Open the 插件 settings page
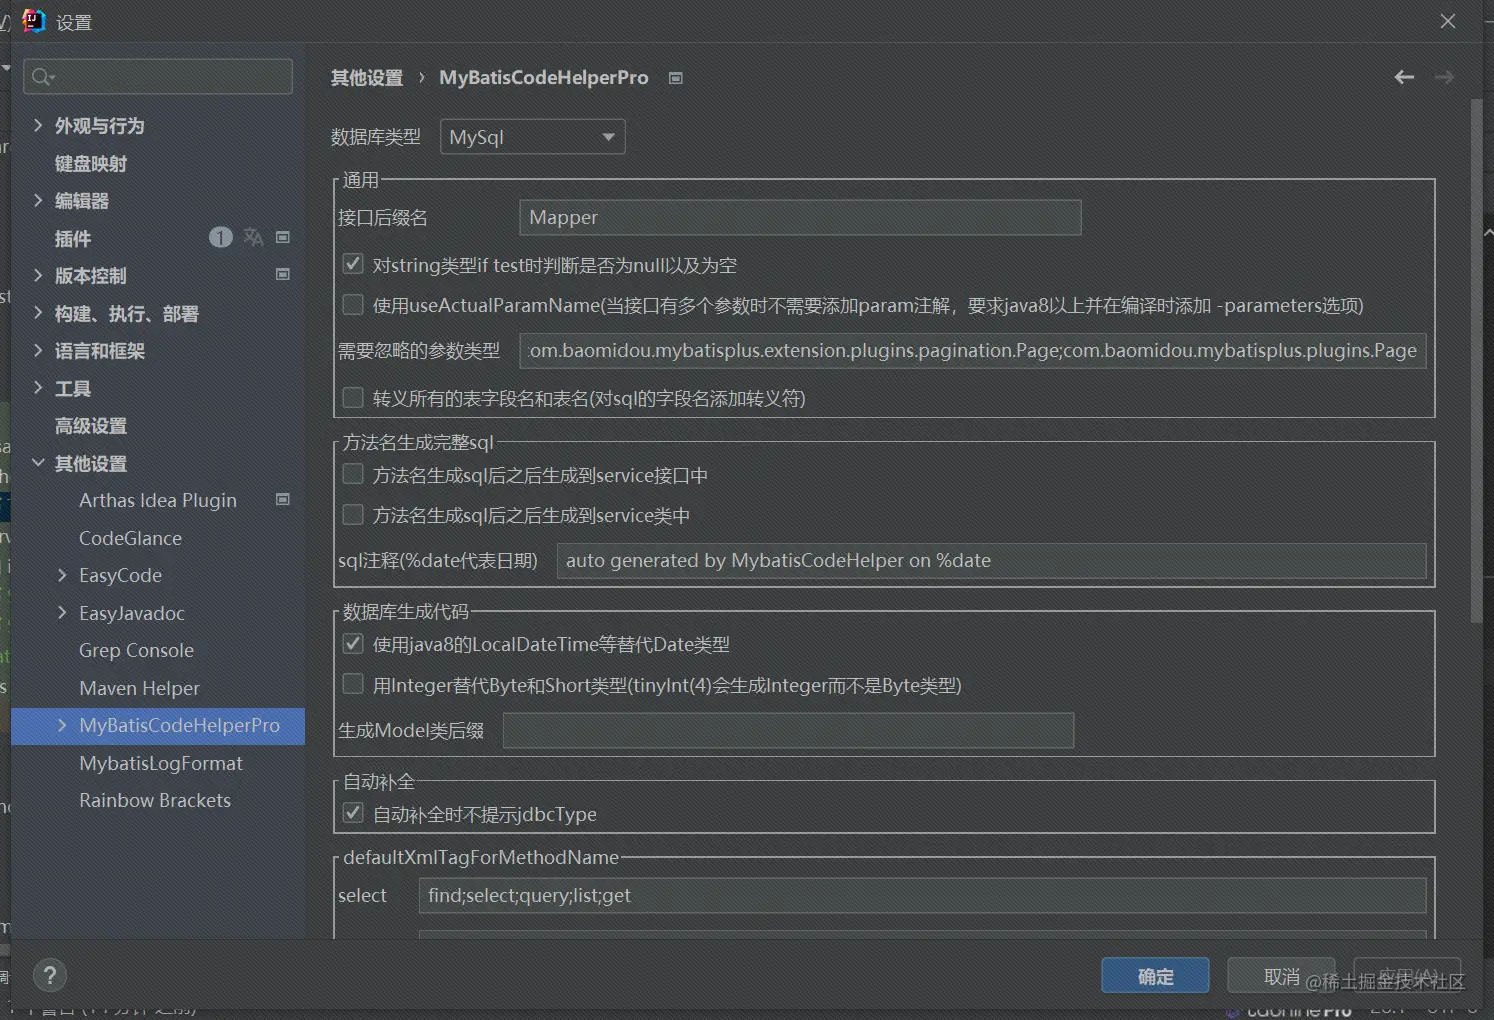 click(x=72, y=238)
